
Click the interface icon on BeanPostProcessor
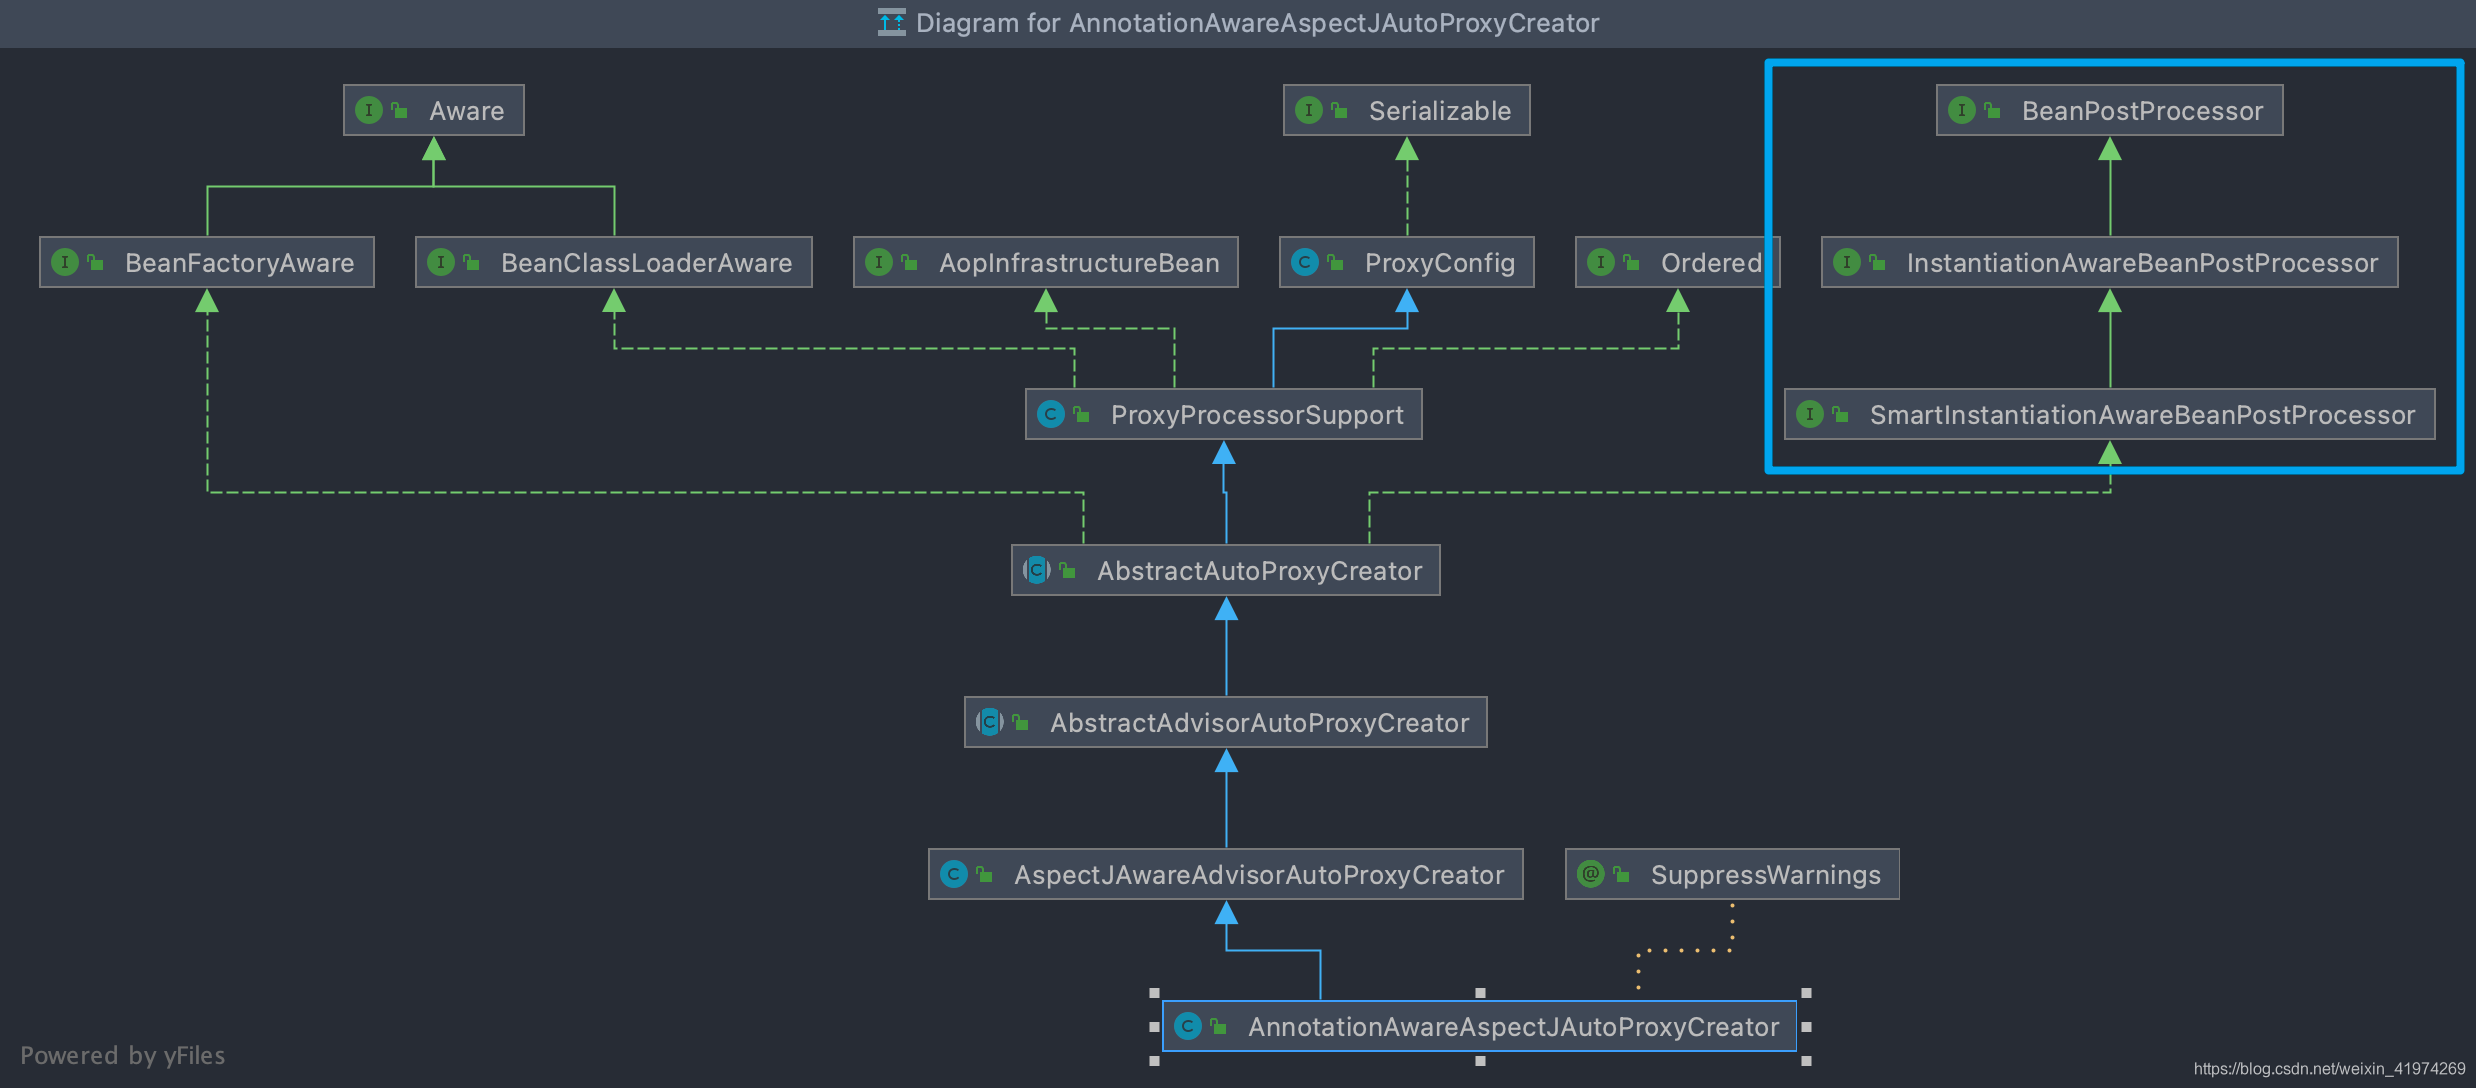[1961, 110]
